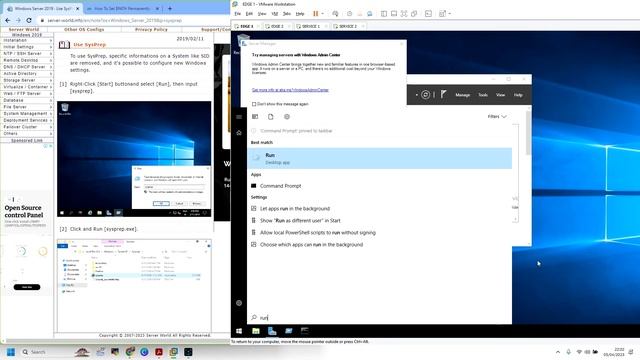Click the home icon in Start search sidebar

tap(239, 133)
